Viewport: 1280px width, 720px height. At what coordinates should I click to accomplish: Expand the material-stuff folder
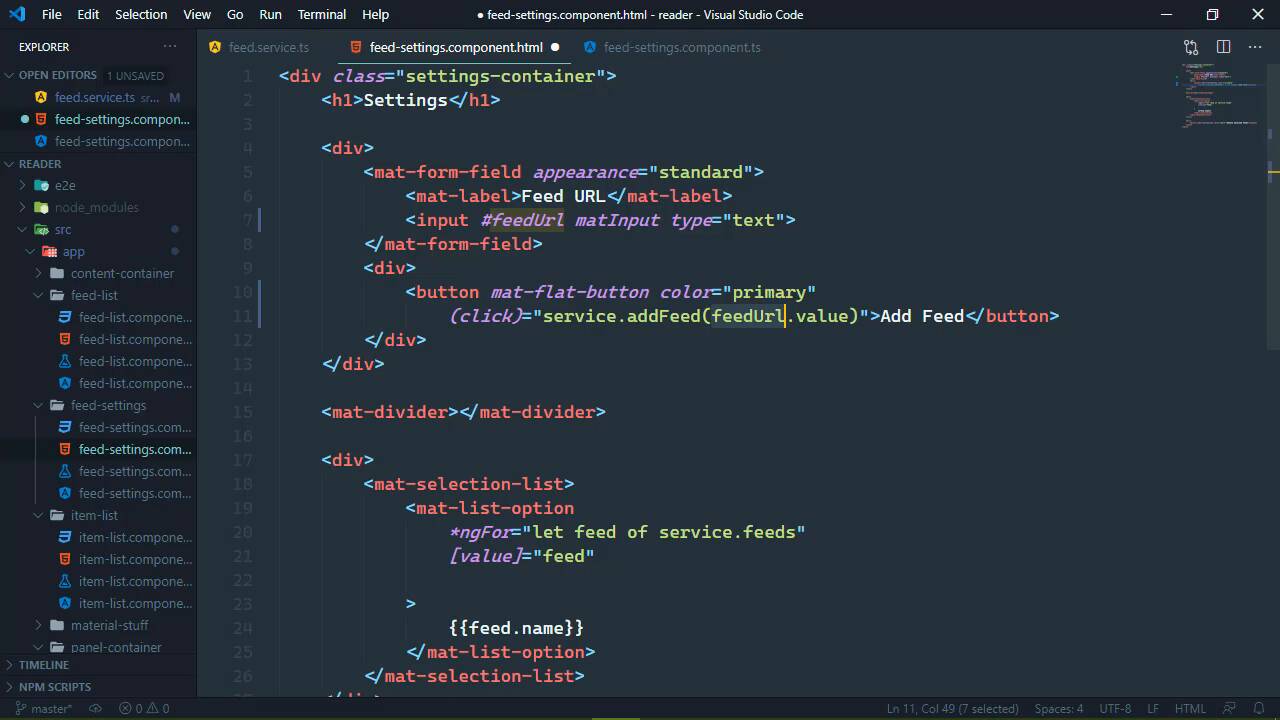click(x=98, y=625)
